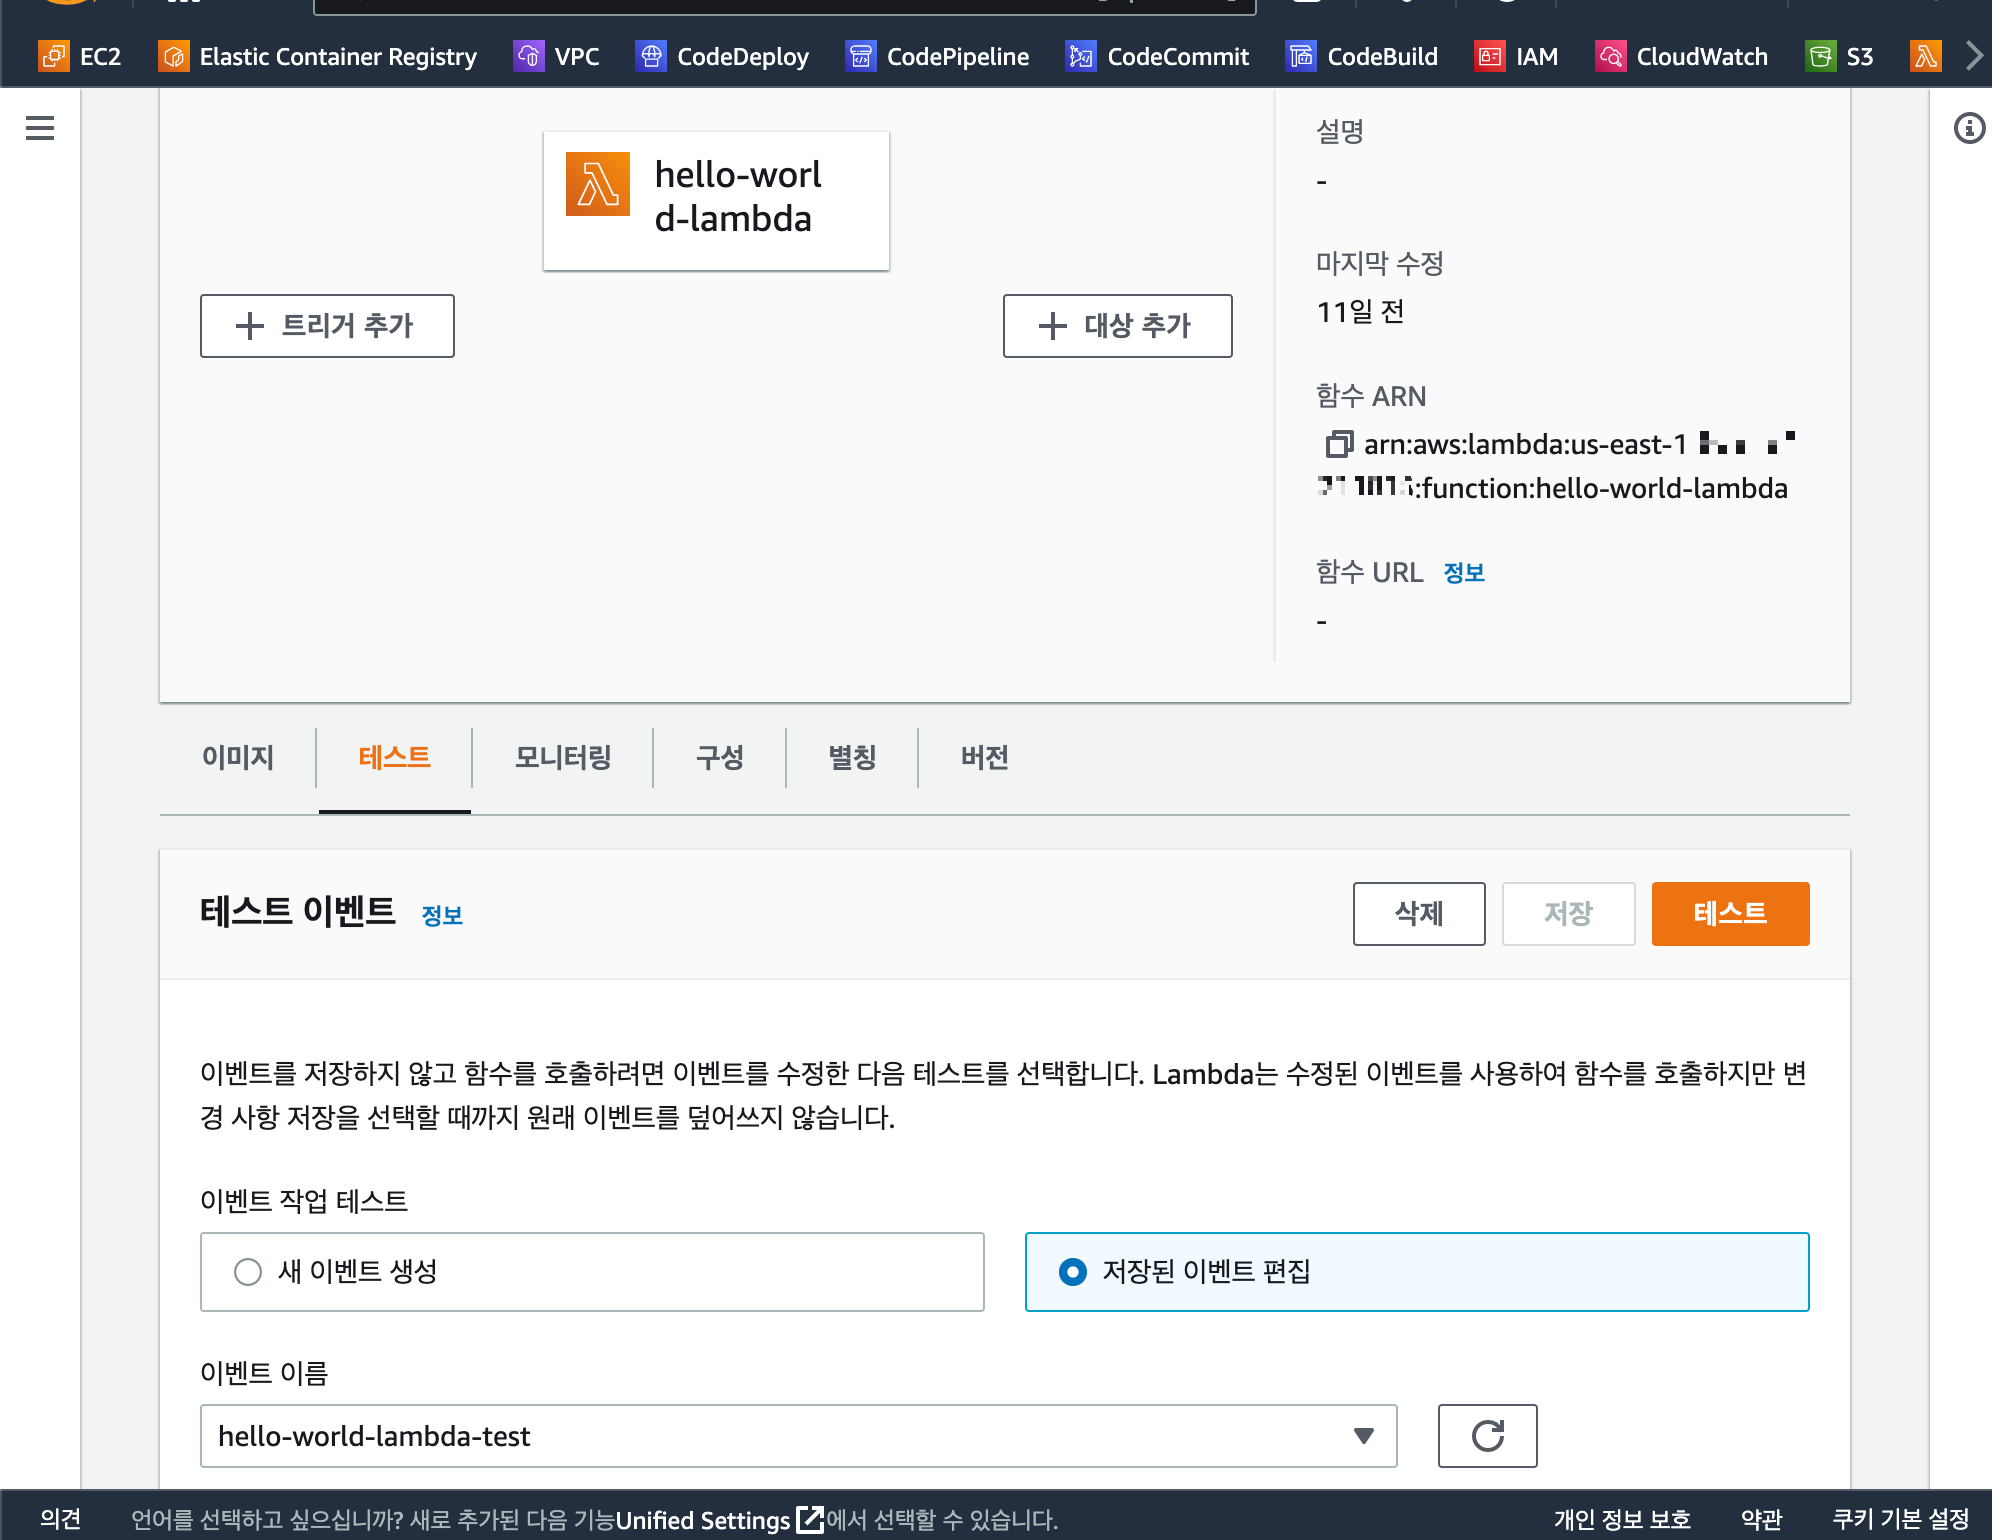The image size is (1992, 1540).
Task: Switch to the 모니터링 tab
Action: click(x=563, y=758)
